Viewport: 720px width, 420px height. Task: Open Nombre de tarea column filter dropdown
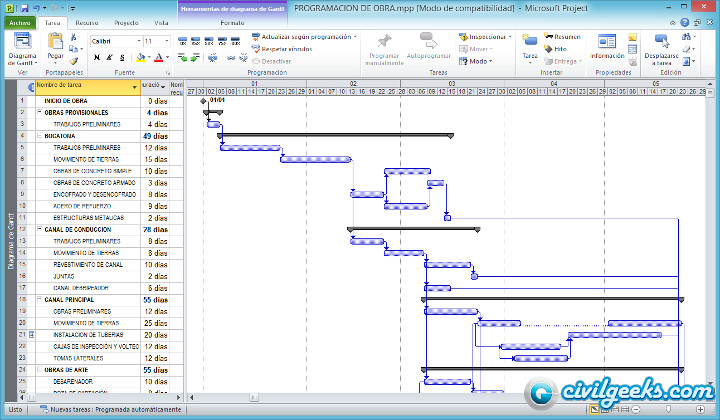134,86
